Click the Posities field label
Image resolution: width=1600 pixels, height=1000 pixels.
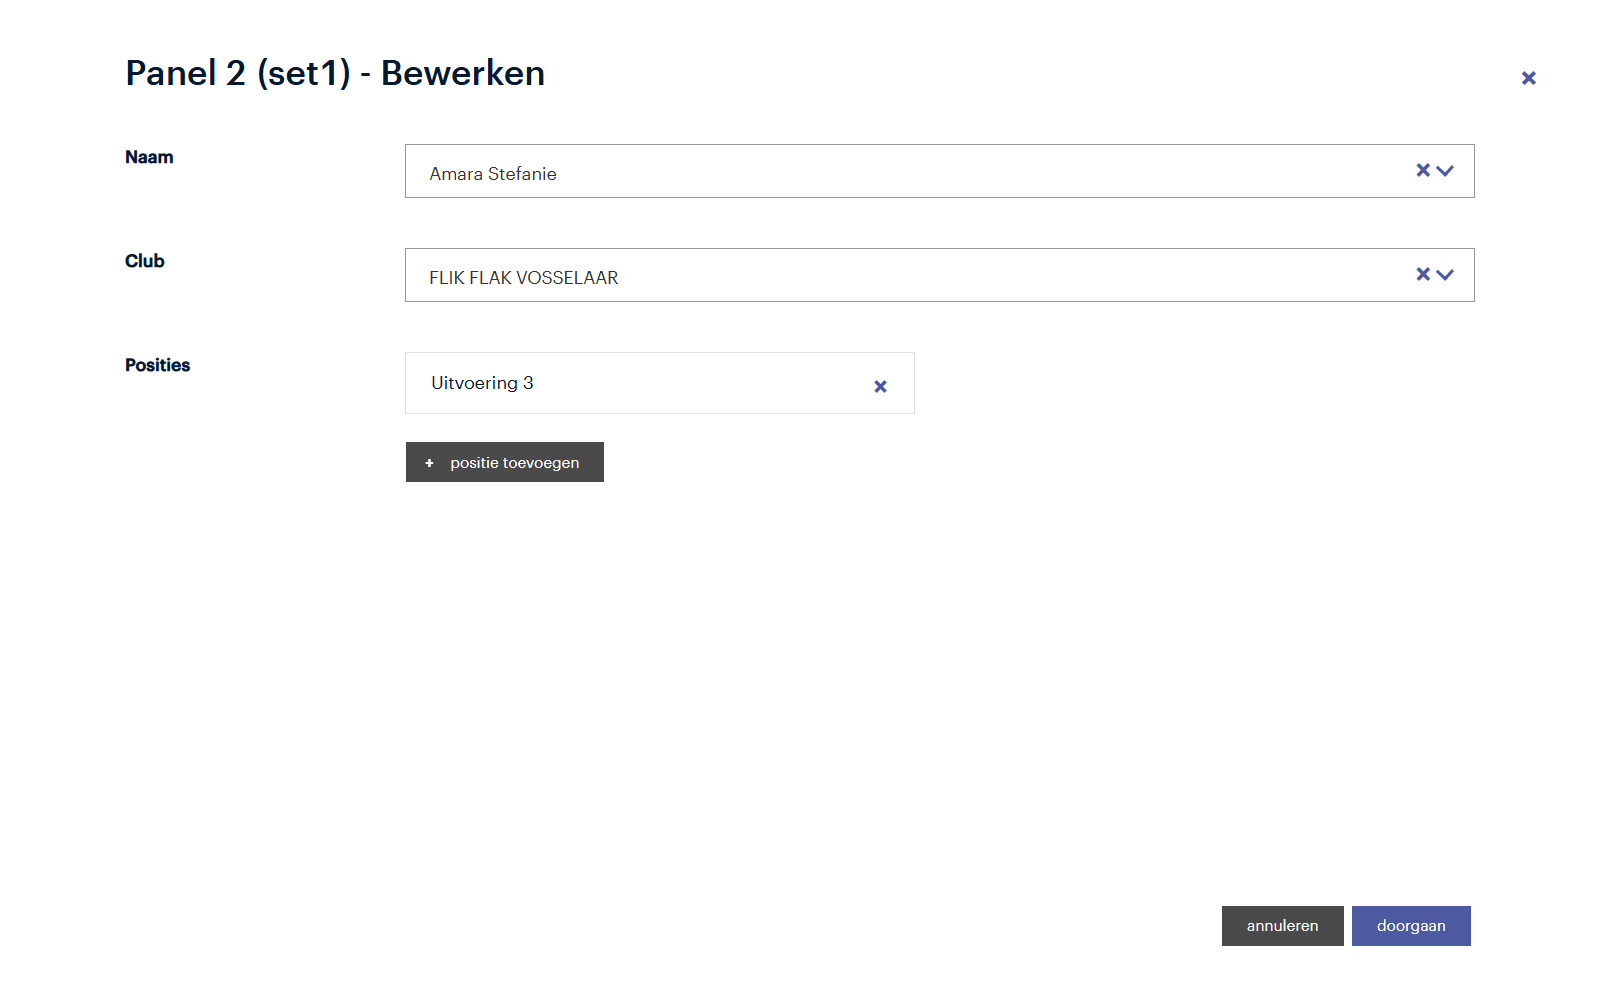pos(157,365)
